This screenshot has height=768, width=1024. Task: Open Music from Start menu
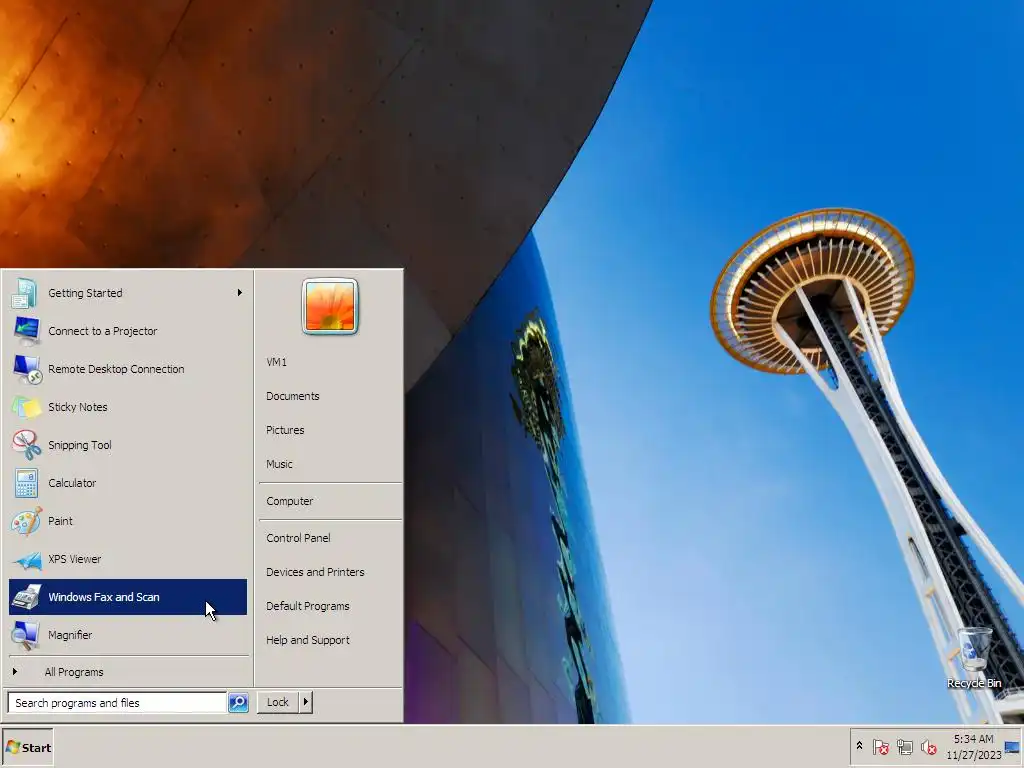point(279,464)
